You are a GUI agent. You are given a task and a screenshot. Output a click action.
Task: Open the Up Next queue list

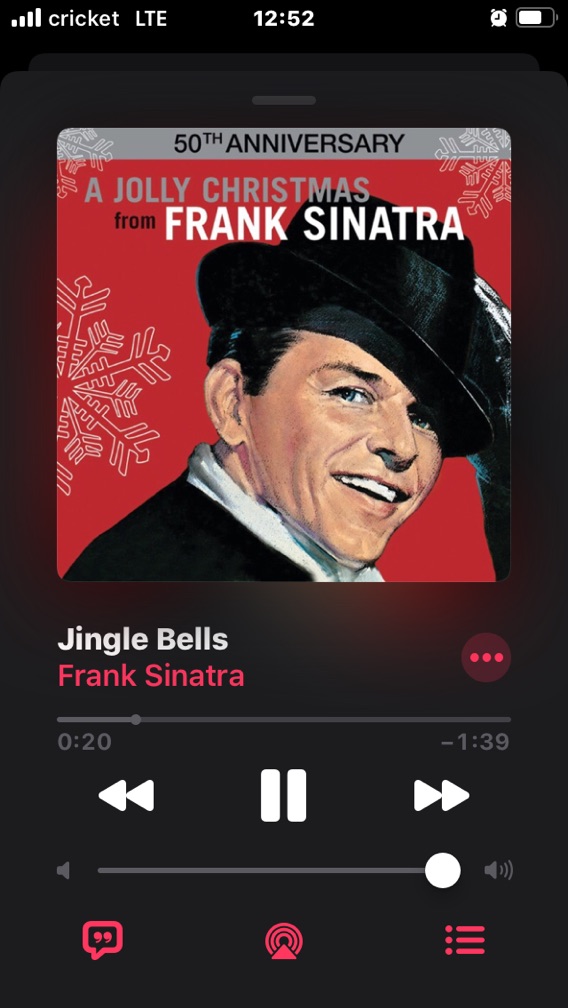465,940
